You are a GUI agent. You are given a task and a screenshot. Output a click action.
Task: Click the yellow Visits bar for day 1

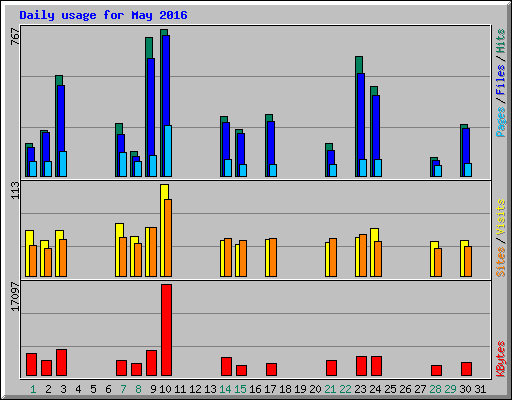[x=27, y=253]
